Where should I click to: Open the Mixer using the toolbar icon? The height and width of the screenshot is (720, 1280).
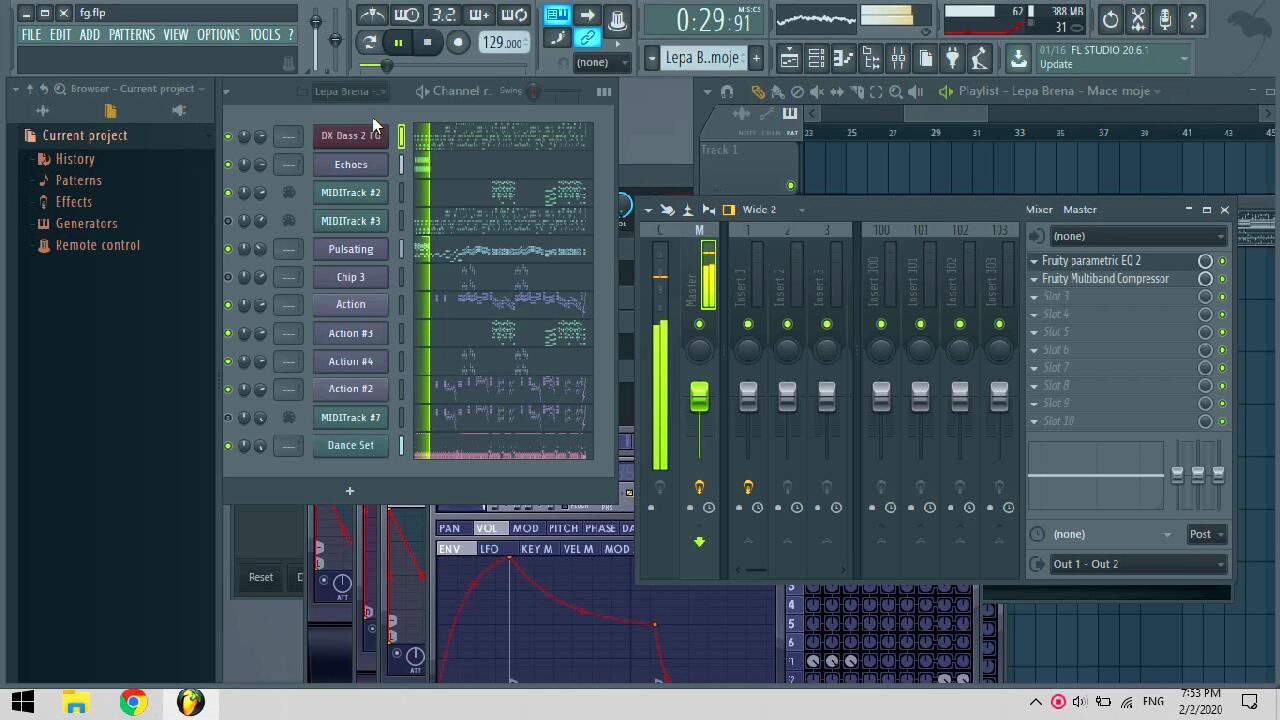click(x=898, y=59)
